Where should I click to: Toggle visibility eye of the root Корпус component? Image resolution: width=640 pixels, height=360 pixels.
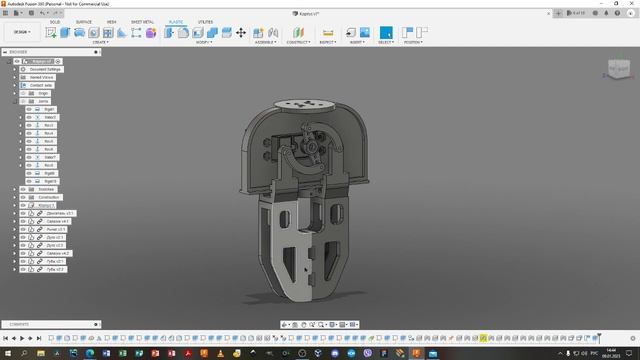point(17,61)
